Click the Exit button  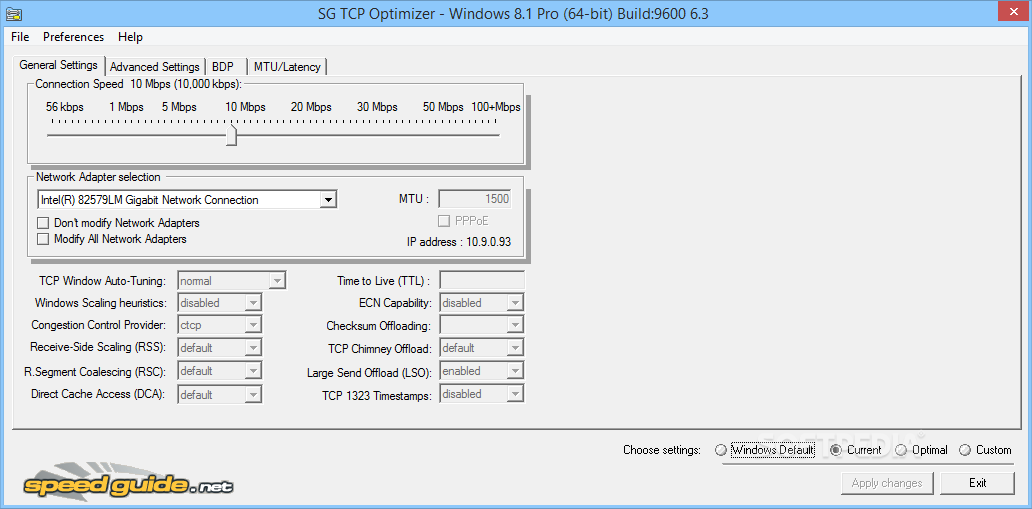coord(977,483)
